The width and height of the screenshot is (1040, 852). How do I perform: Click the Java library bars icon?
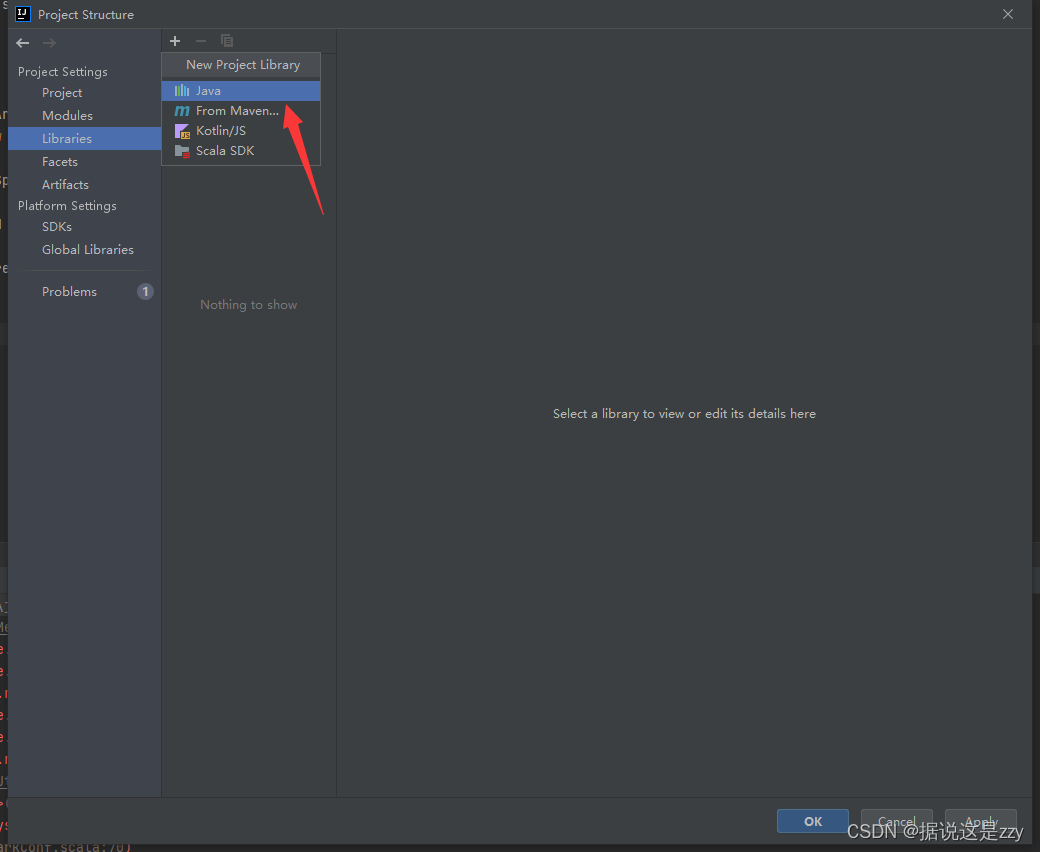click(x=182, y=90)
